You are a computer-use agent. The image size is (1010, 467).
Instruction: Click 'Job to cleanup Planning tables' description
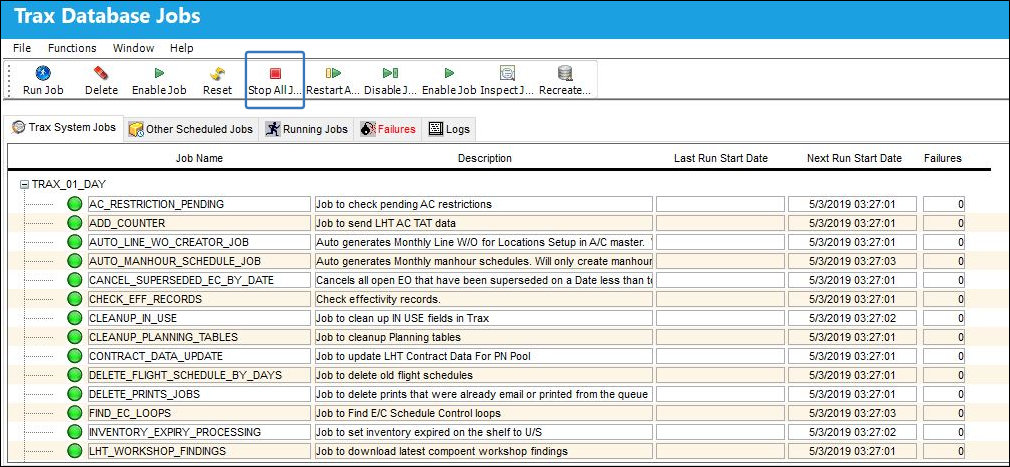(483, 338)
